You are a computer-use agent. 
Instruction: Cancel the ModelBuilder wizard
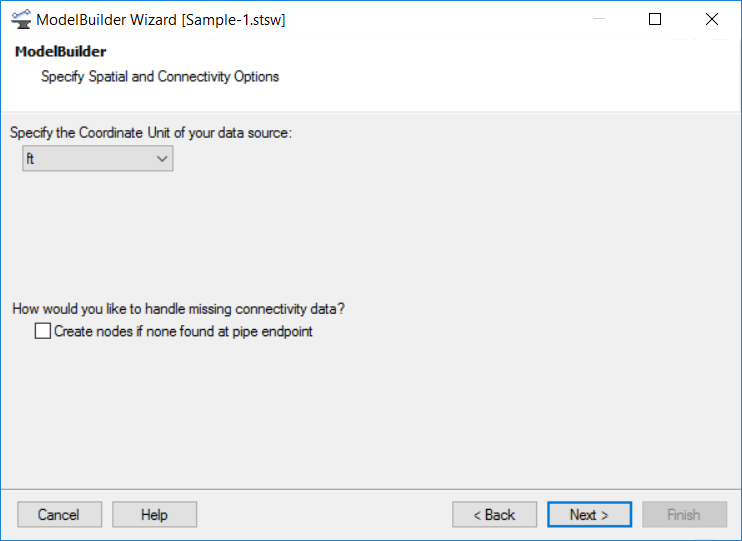pyautogui.click(x=60, y=514)
